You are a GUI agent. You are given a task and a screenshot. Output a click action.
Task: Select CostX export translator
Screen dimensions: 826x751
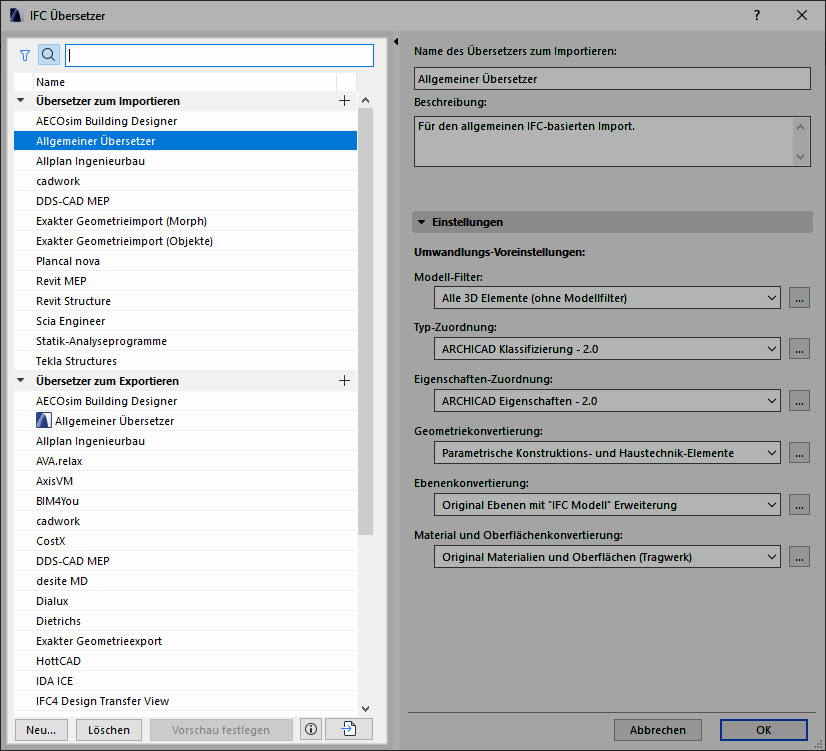click(185, 541)
